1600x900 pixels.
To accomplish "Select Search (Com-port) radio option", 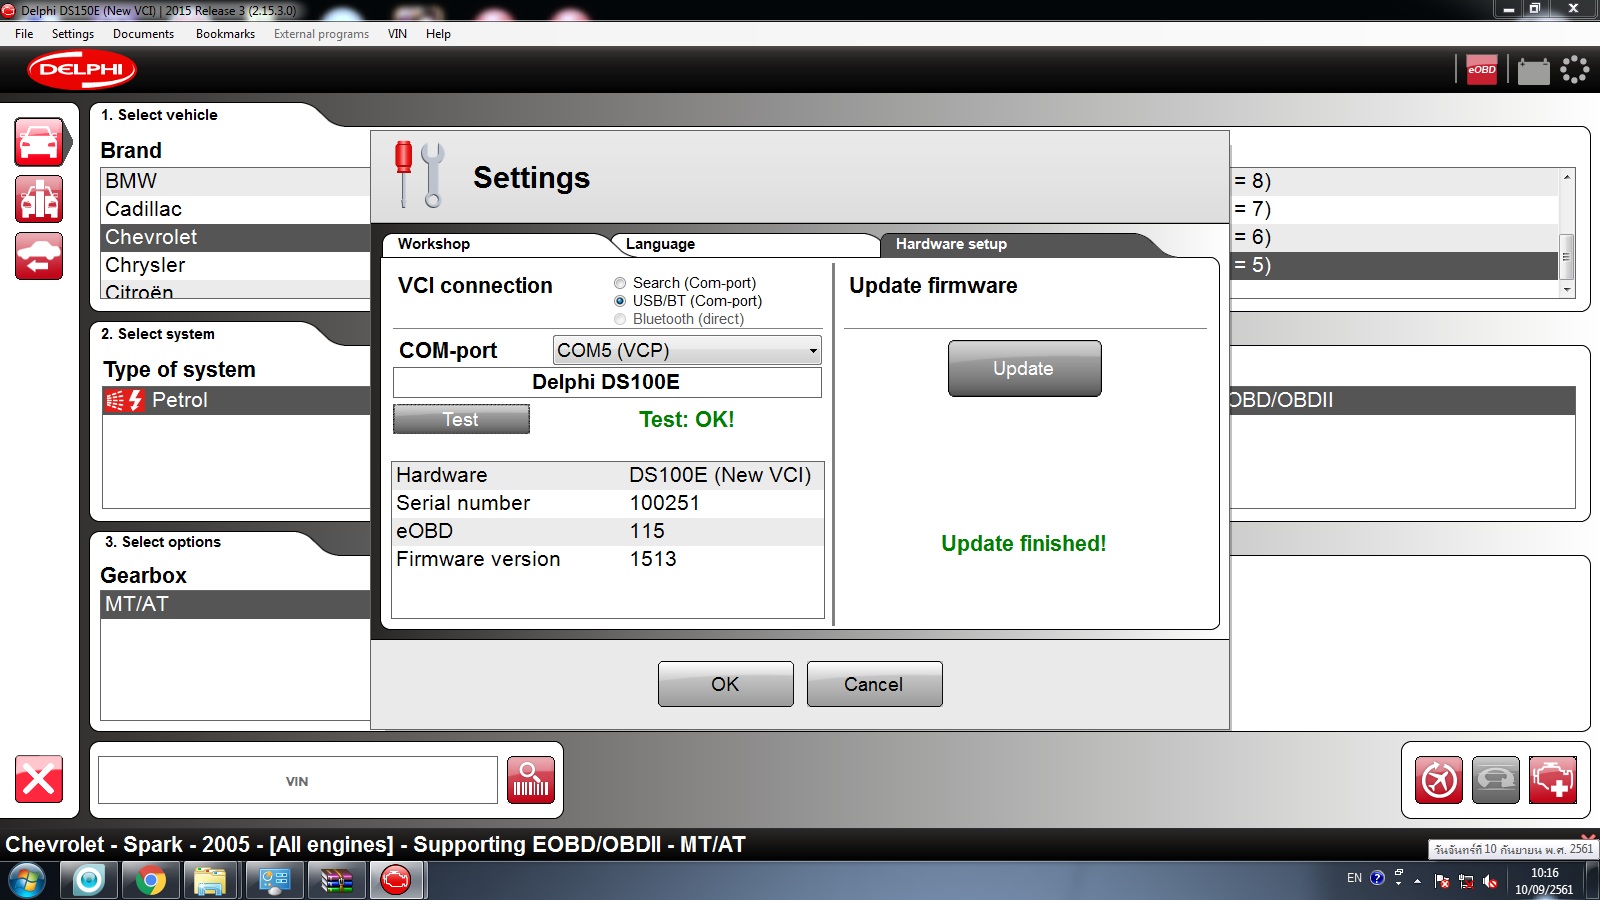I will point(620,283).
